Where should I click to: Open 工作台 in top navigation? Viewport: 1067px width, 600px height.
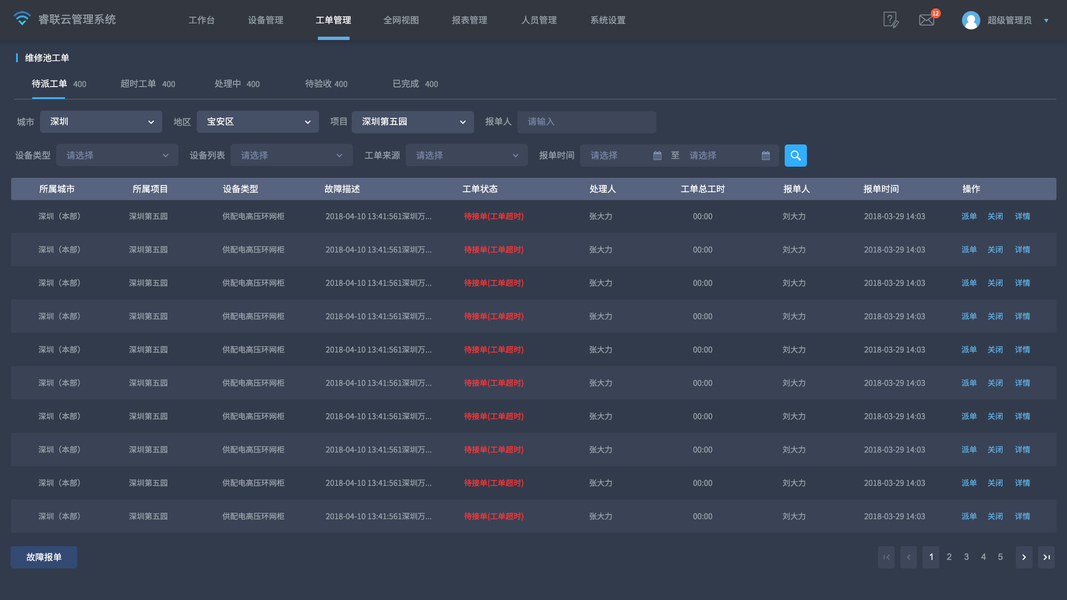click(x=201, y=20)
